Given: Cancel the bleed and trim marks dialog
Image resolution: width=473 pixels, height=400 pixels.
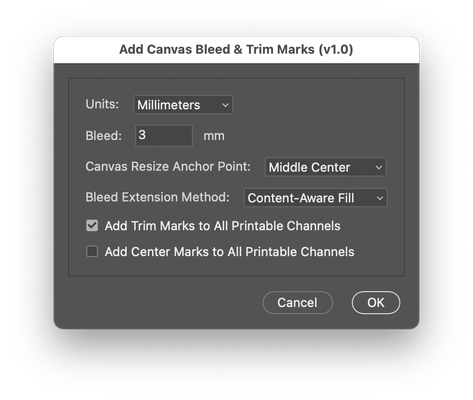Looking at the screenshot, I should [297, 303].
